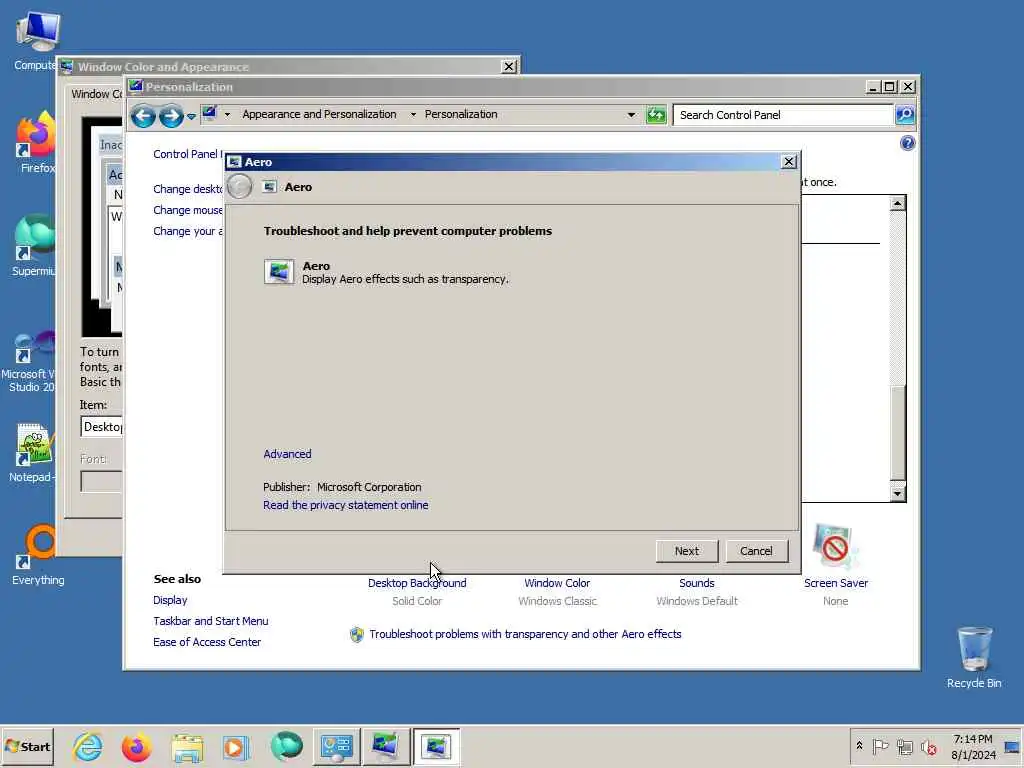The width and height of the screenshot is (1024, 768).
Task: Minimize the Personalization window
Action: (x=872, y=86)
